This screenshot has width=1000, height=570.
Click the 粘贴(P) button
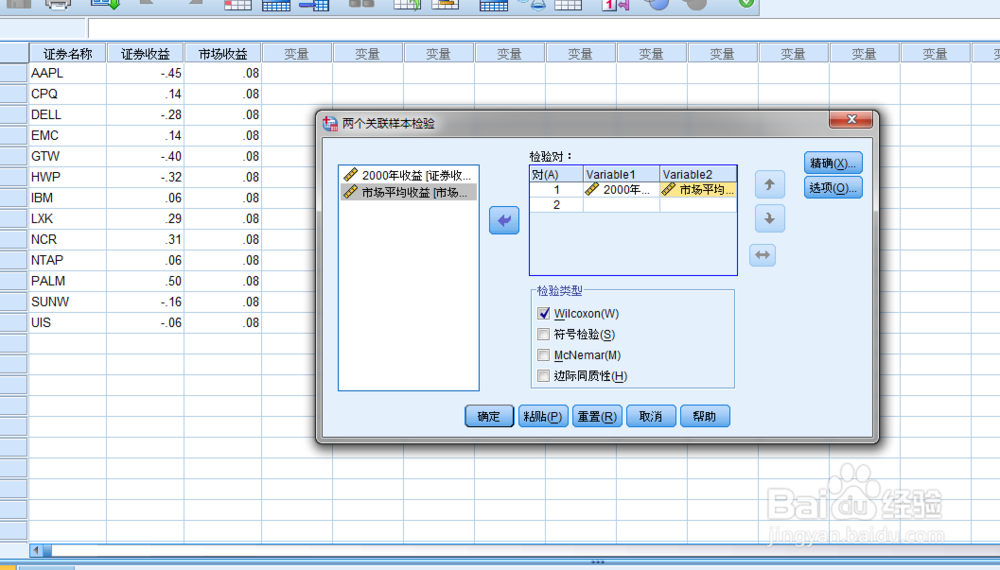pos(543,416)
